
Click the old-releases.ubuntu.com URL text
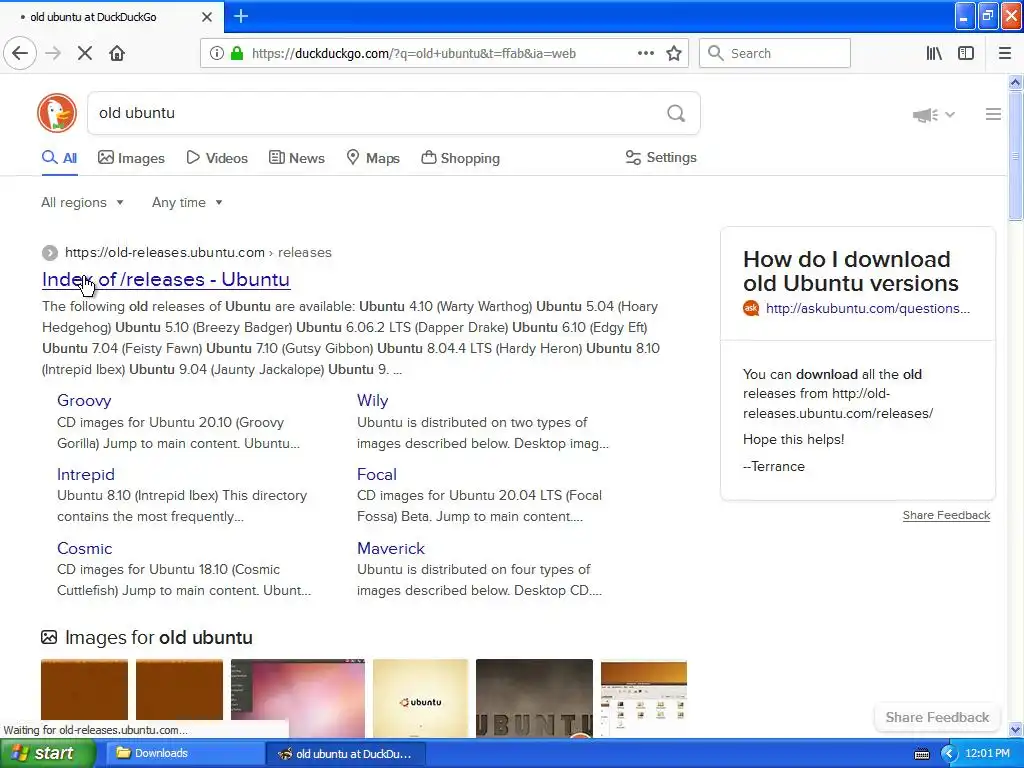click(x=165, y=253)
